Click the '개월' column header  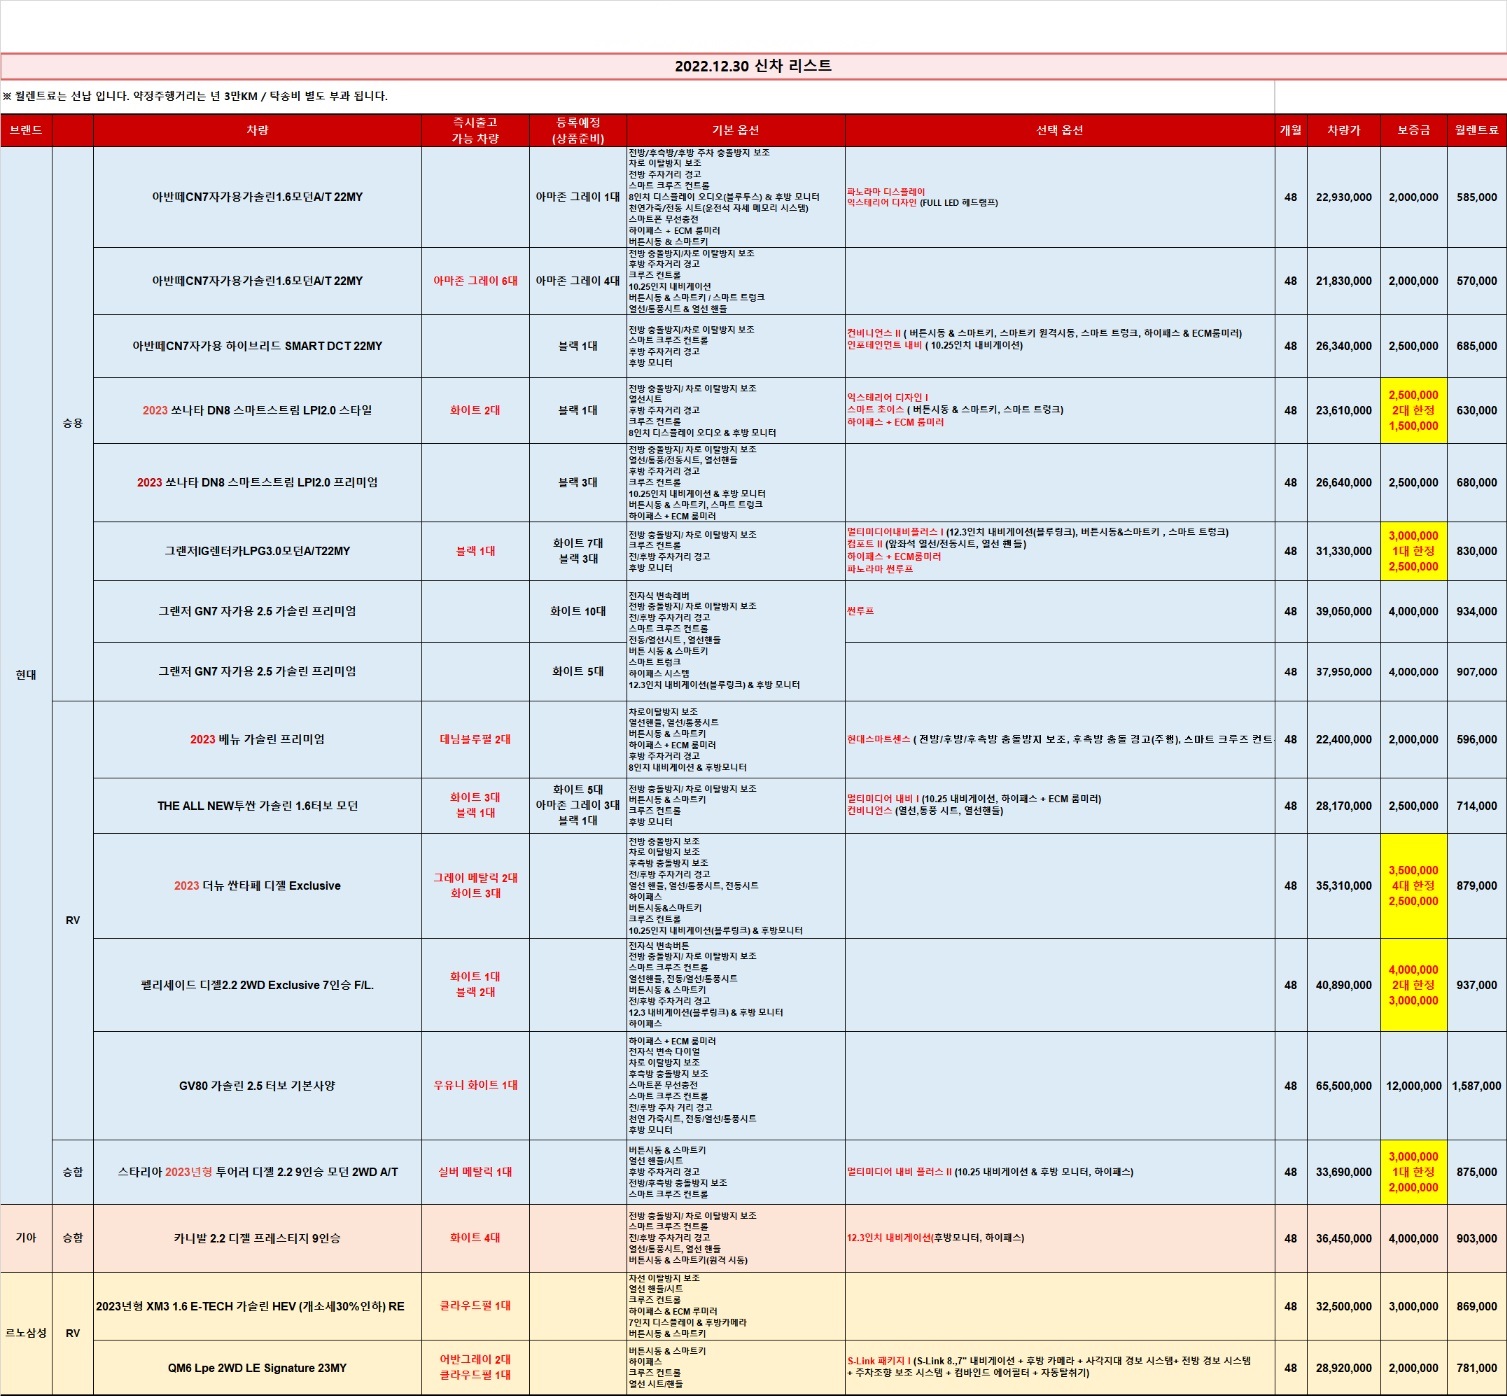point(1291,130)
